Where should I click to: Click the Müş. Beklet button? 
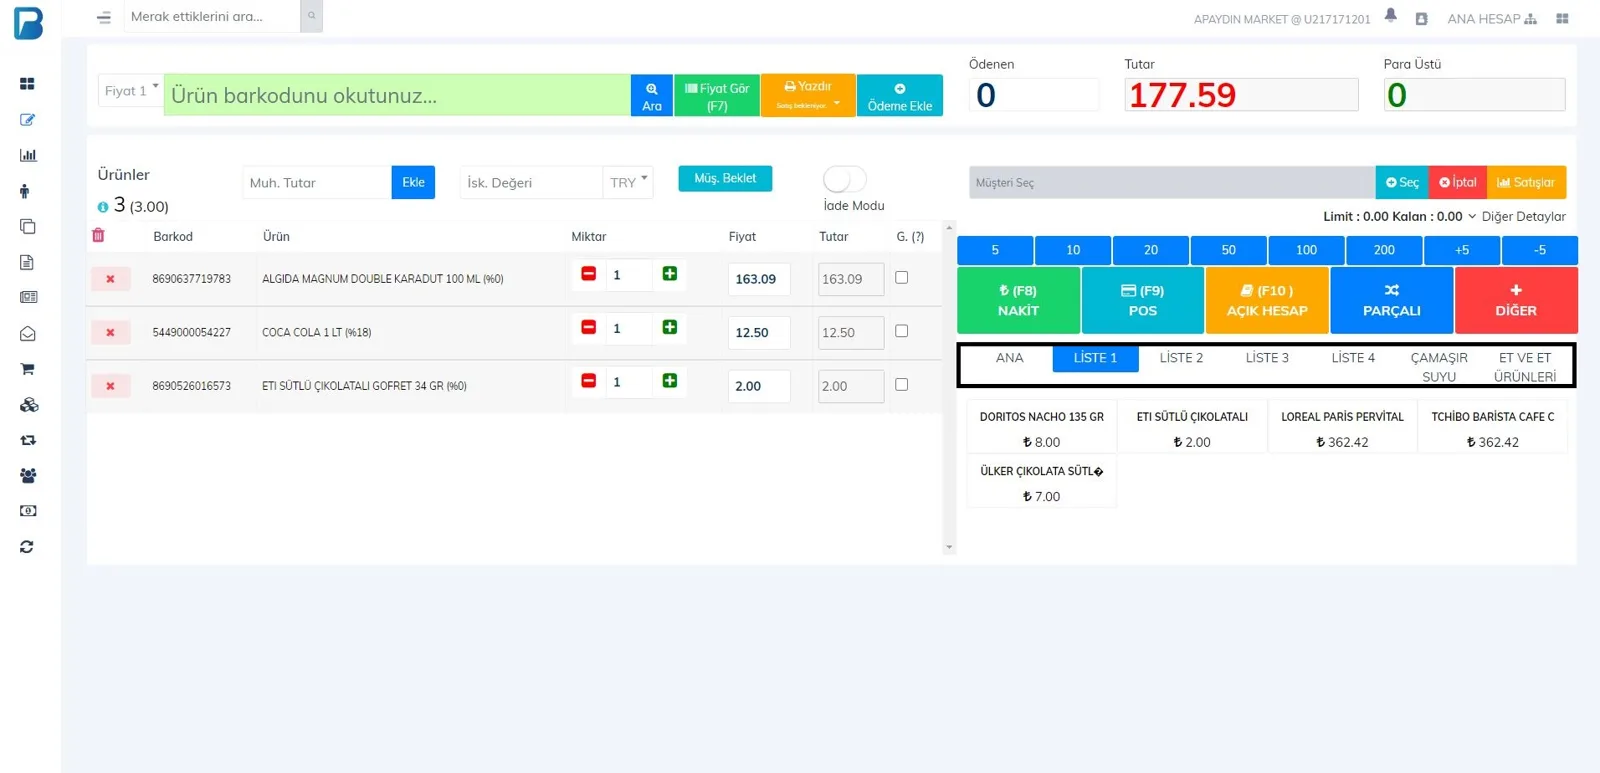725,178
